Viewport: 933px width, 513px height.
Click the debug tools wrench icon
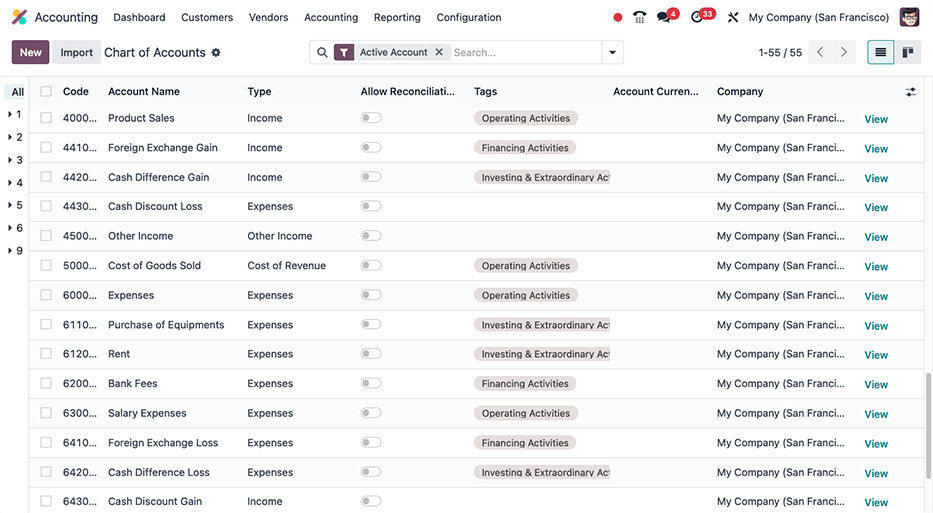(733, 17)
